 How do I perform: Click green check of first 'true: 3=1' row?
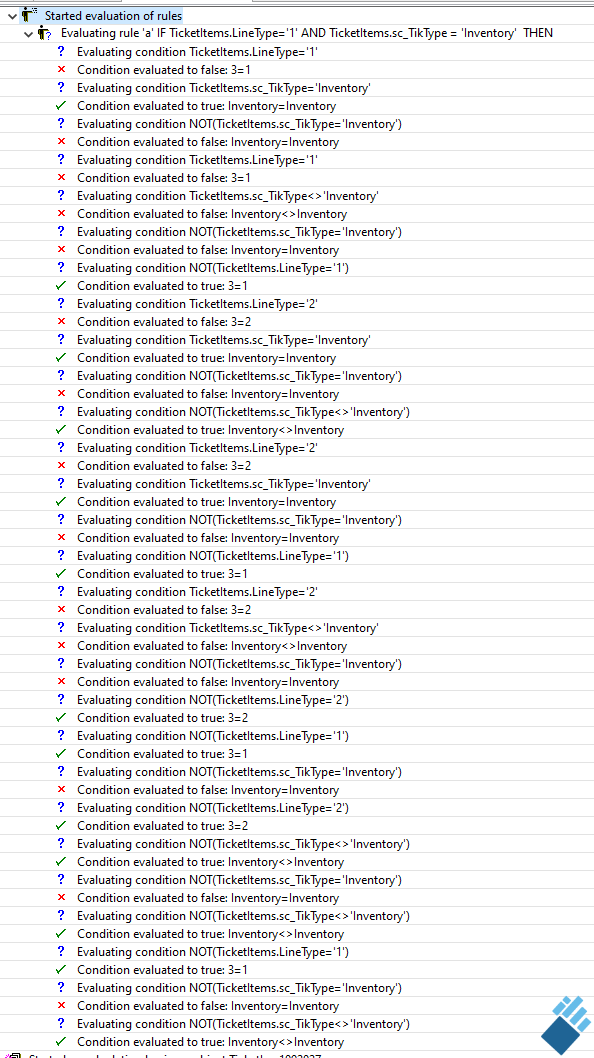61,286
